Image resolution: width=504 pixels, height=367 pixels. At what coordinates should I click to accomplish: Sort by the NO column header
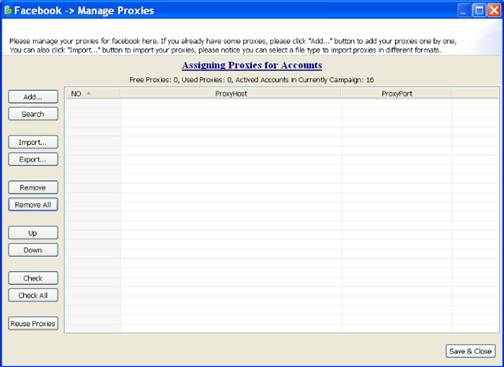point(92,94)
